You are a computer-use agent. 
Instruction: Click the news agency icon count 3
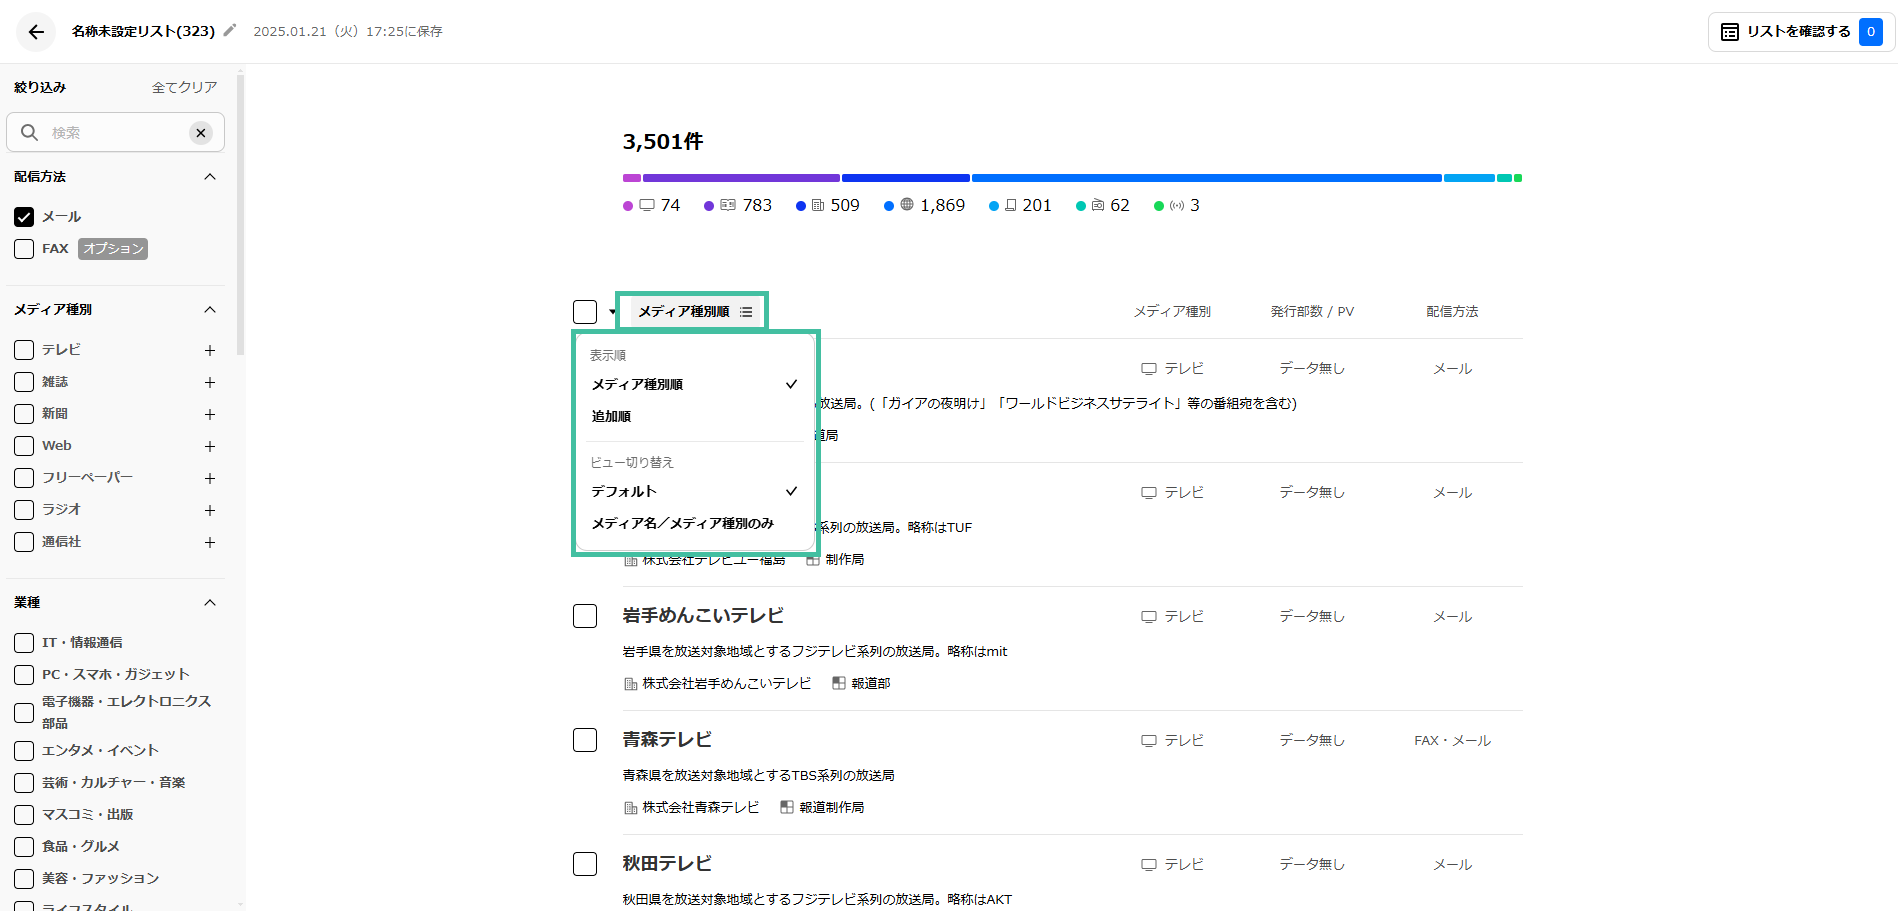click(x=1177, y=205)
